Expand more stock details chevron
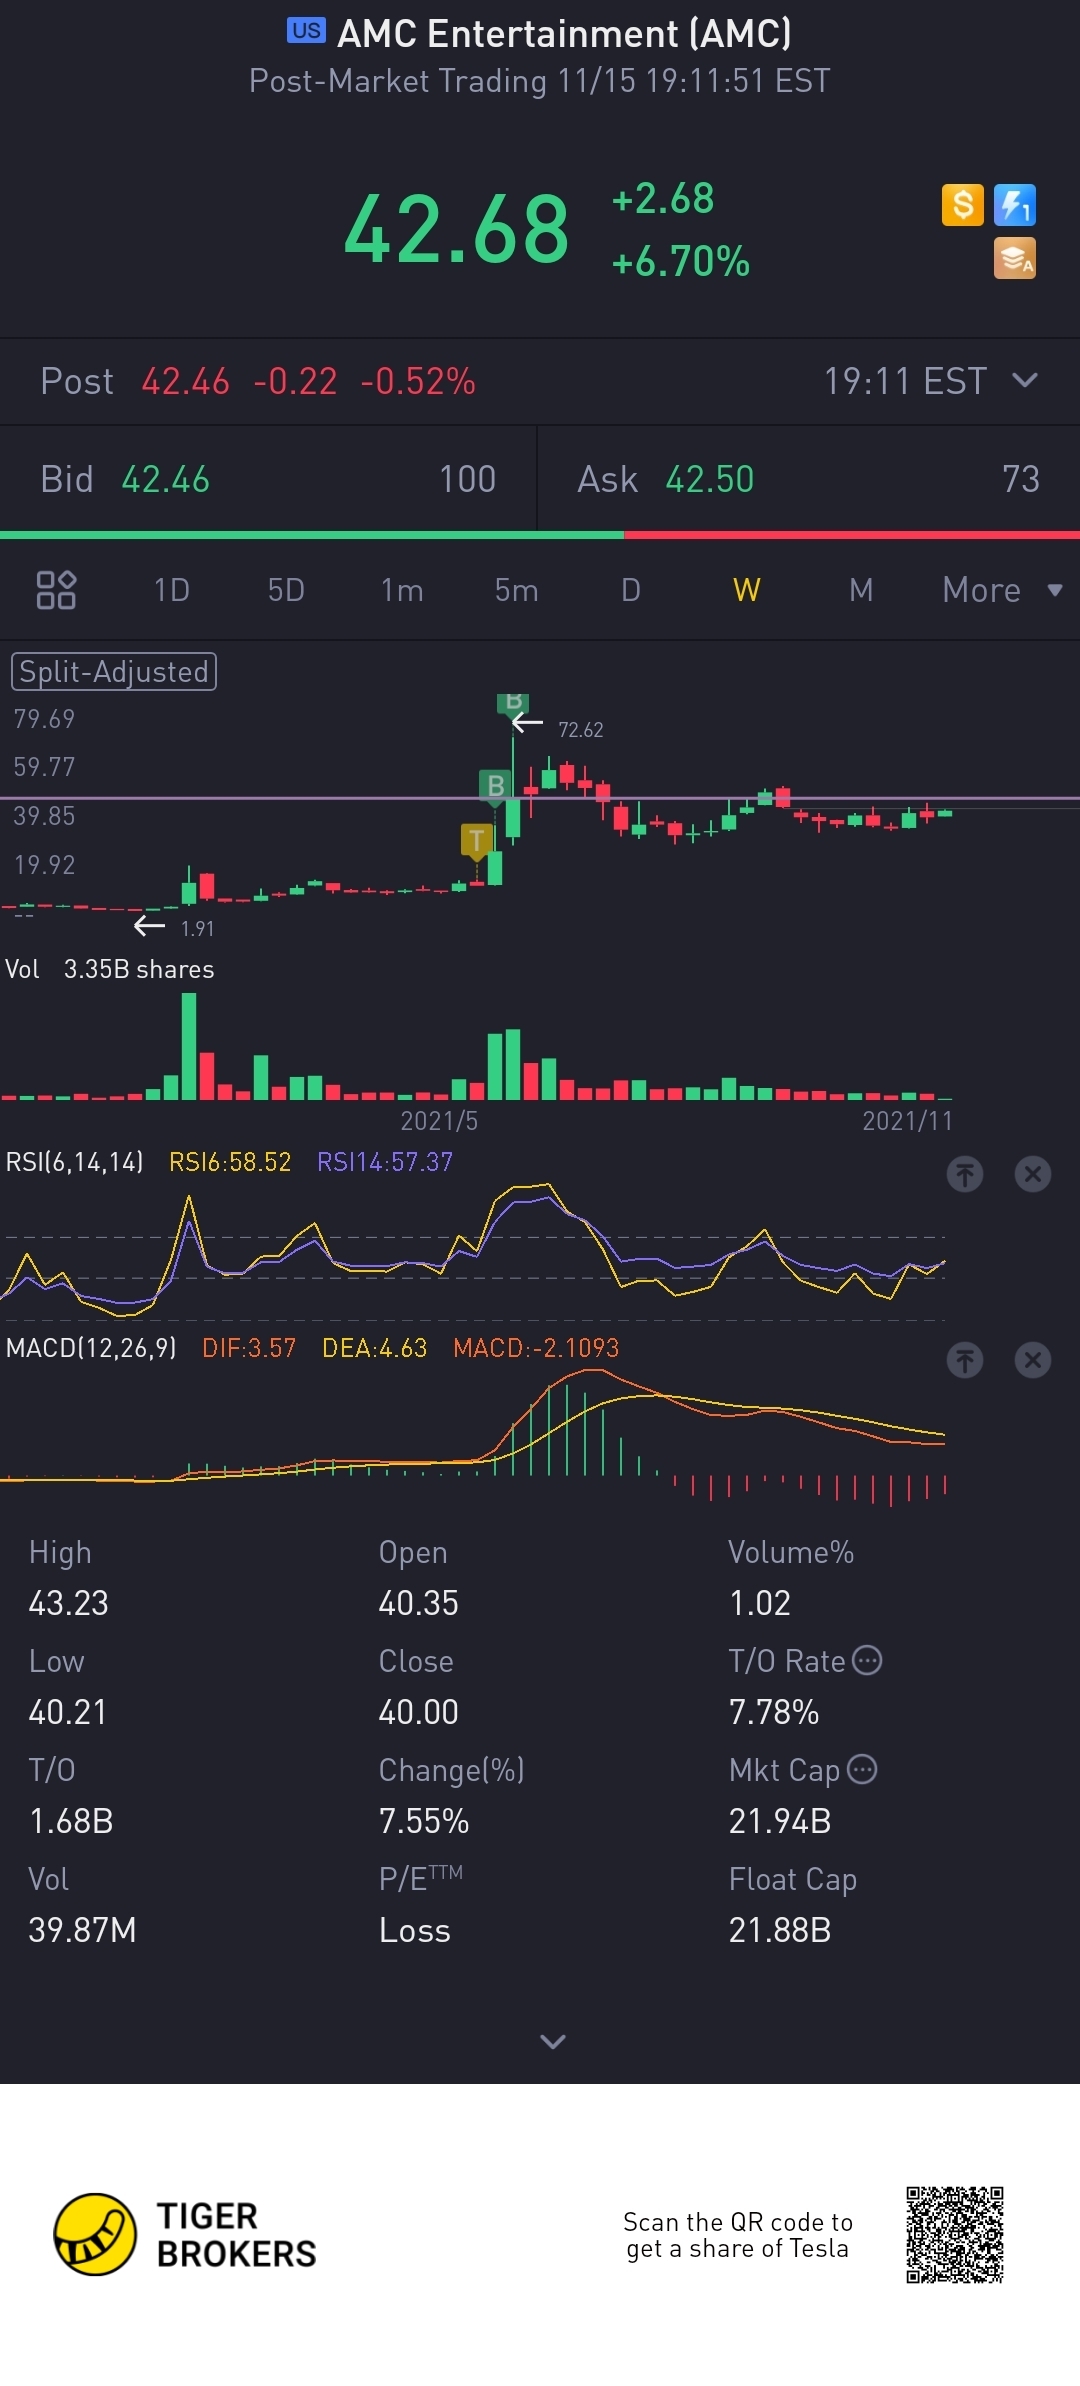 pyautogui.click(x=553, y=2041)
